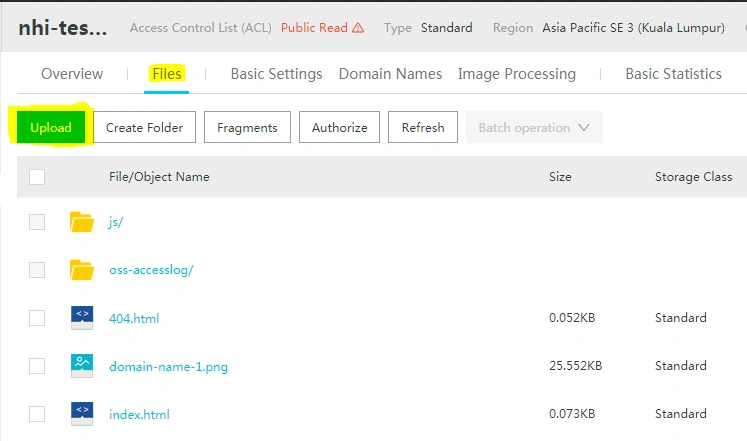Open the Batch operation dropdown

534,127
